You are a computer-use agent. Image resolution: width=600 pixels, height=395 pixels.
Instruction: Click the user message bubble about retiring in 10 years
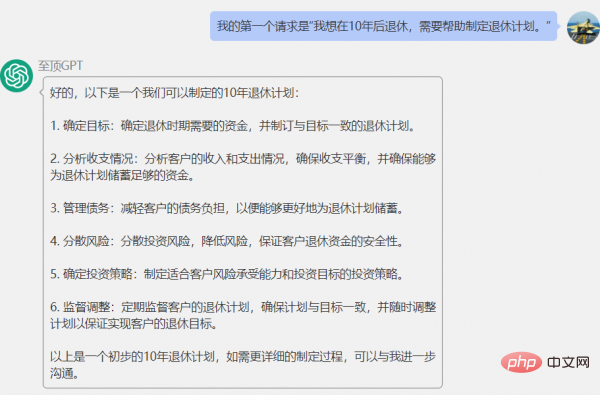point(383,26)
